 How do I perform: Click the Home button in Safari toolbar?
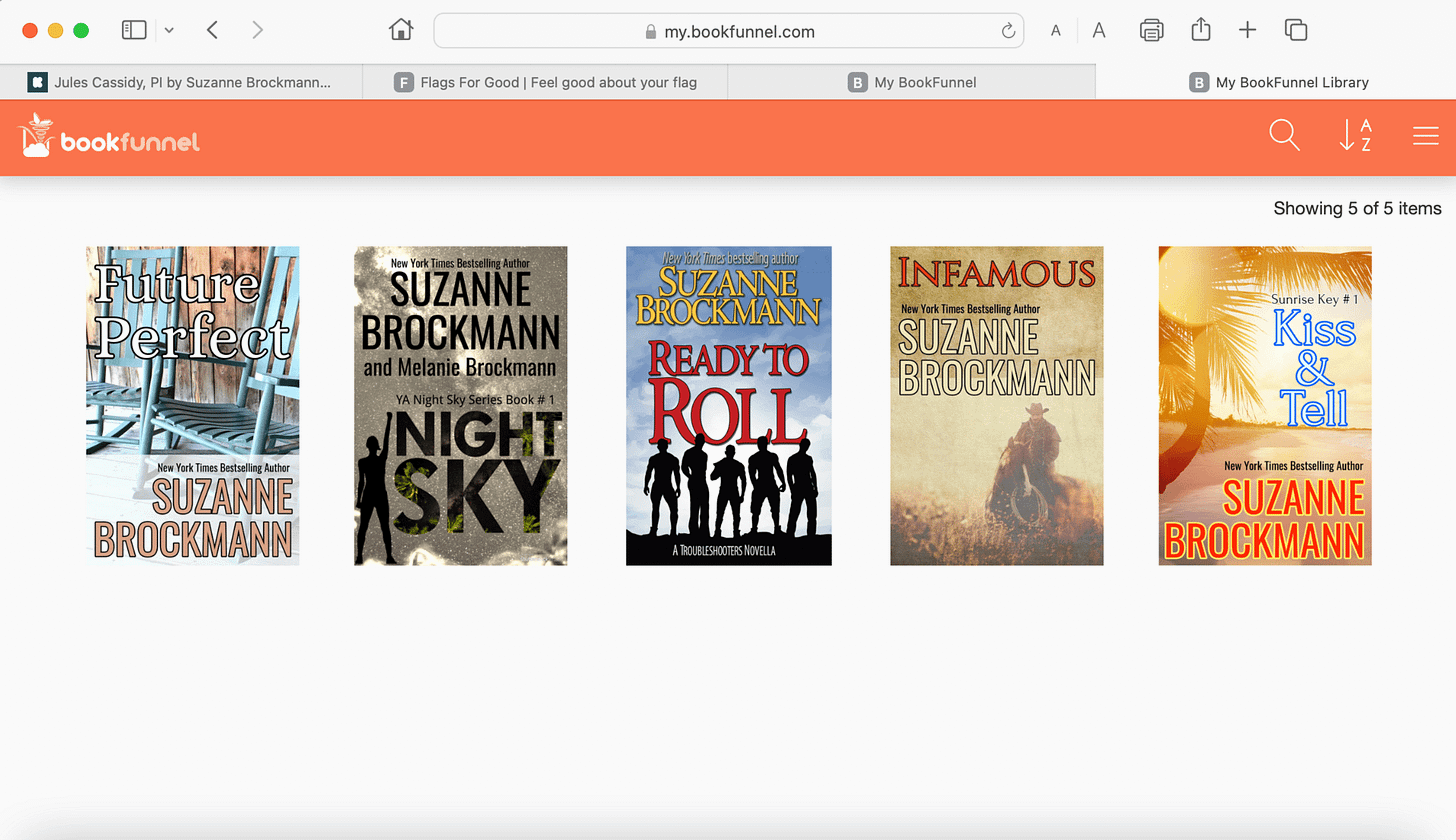(x=400, y=30)
